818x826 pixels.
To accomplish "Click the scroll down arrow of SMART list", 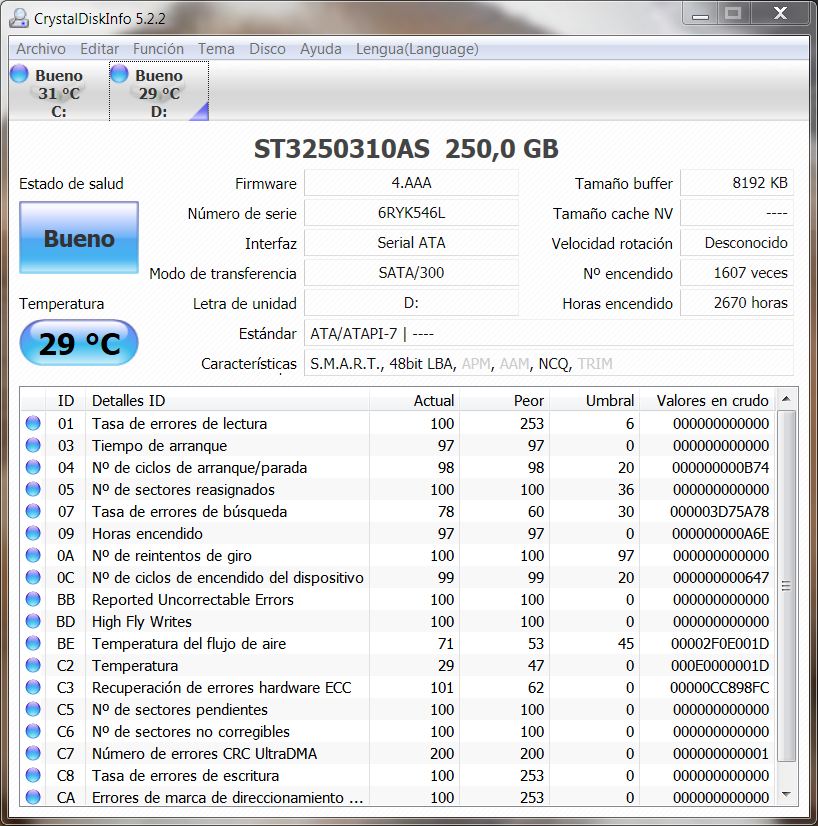I will [786, 794].
